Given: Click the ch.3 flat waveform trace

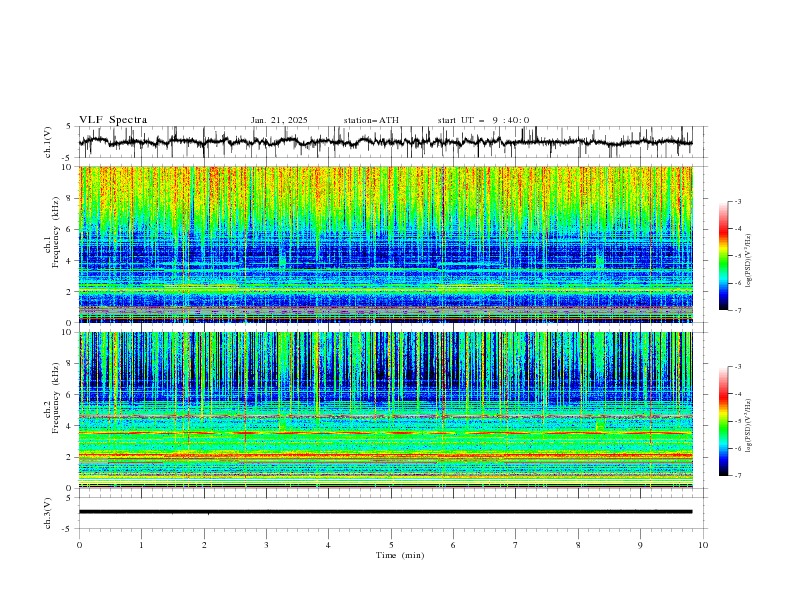Looking at the screenshot, I should 385,512.
